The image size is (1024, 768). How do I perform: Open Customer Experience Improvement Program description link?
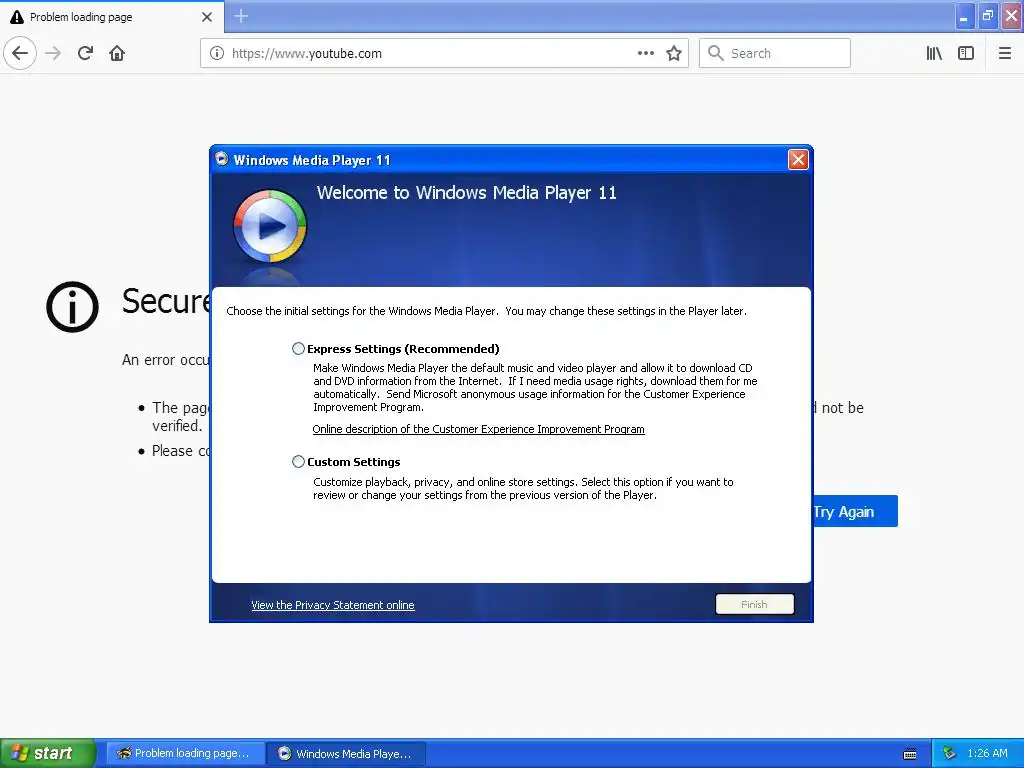[x=478, y=429]
